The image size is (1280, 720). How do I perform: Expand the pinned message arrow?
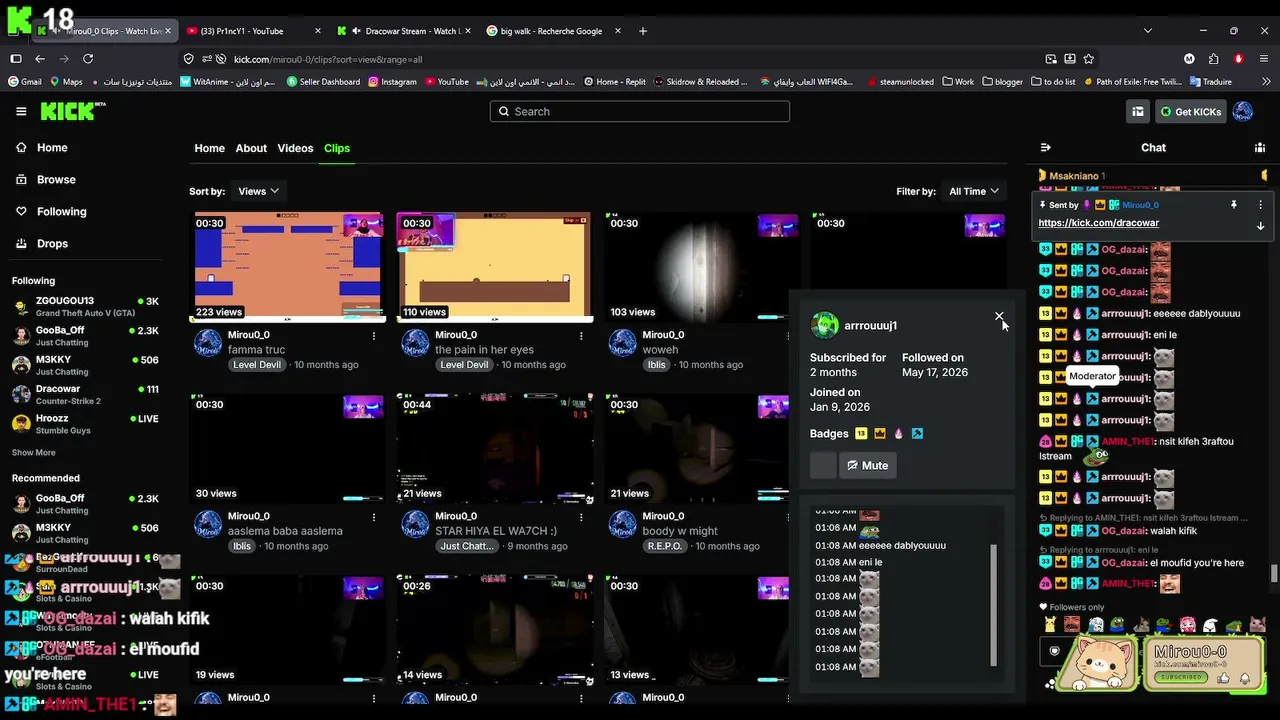click(x=1260, y=226)
